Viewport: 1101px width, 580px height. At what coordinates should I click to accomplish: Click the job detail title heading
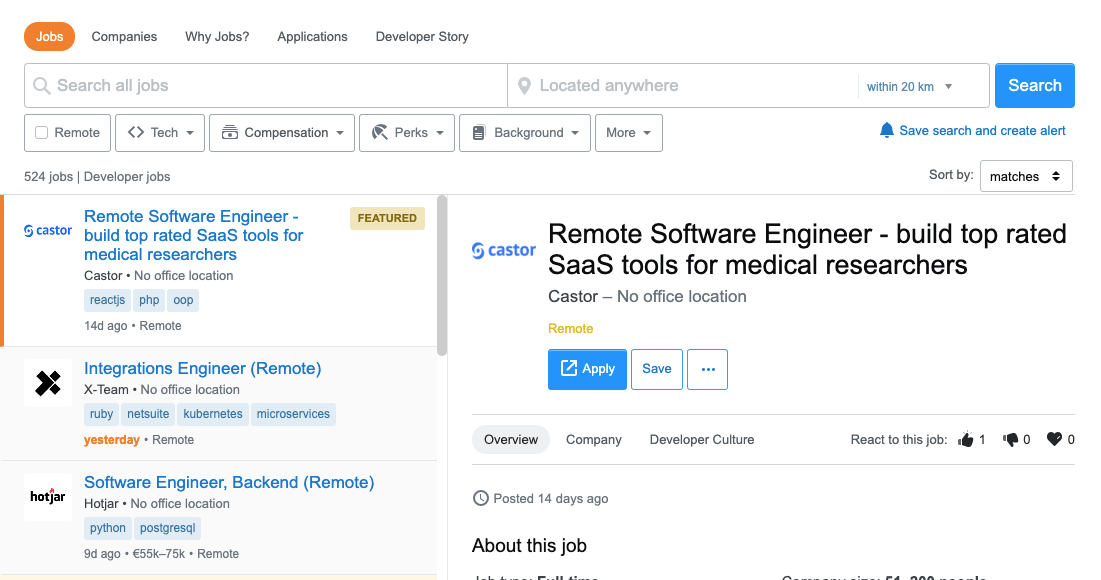pyautogui.click(x=807, y=249)
